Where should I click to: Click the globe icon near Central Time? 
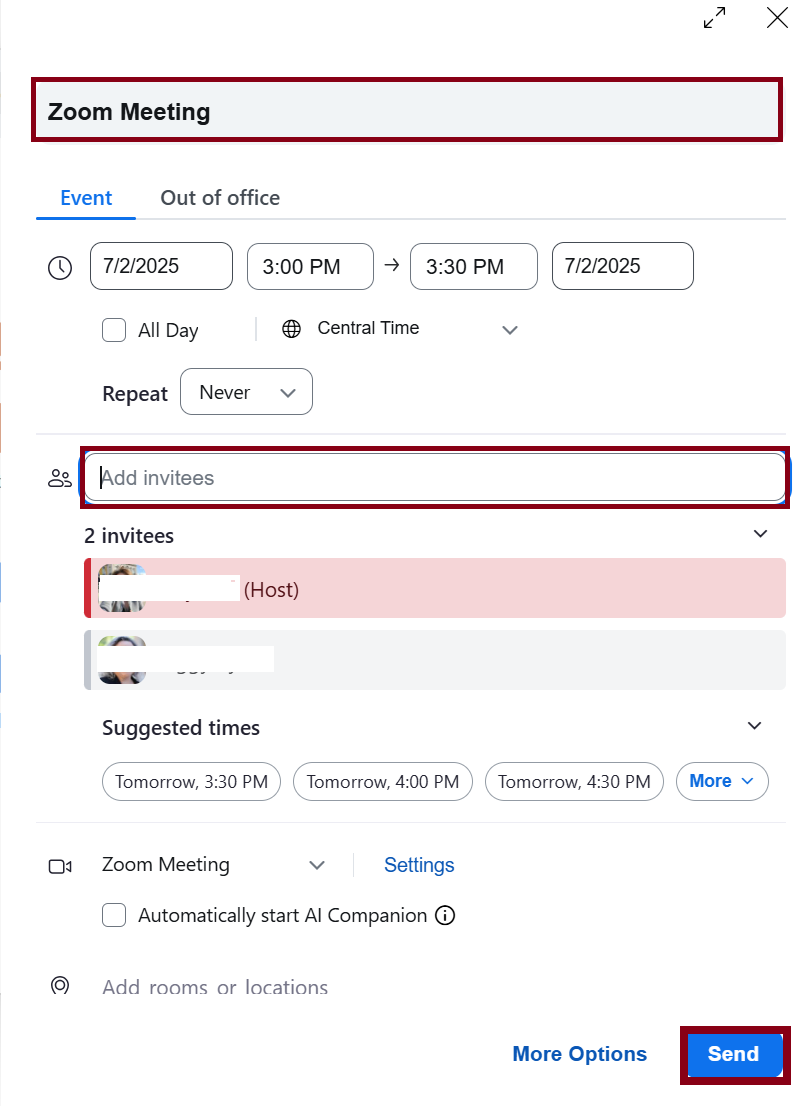[x=291, y=329]
